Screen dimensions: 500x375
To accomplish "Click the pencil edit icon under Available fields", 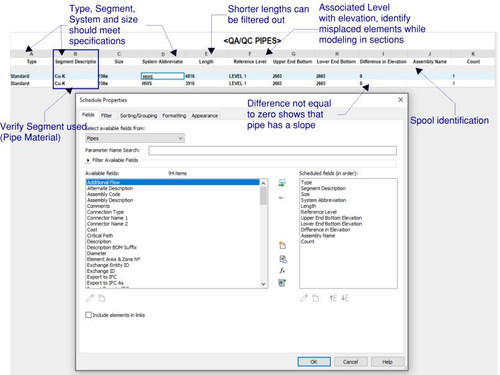I will [x=90, y=298].
